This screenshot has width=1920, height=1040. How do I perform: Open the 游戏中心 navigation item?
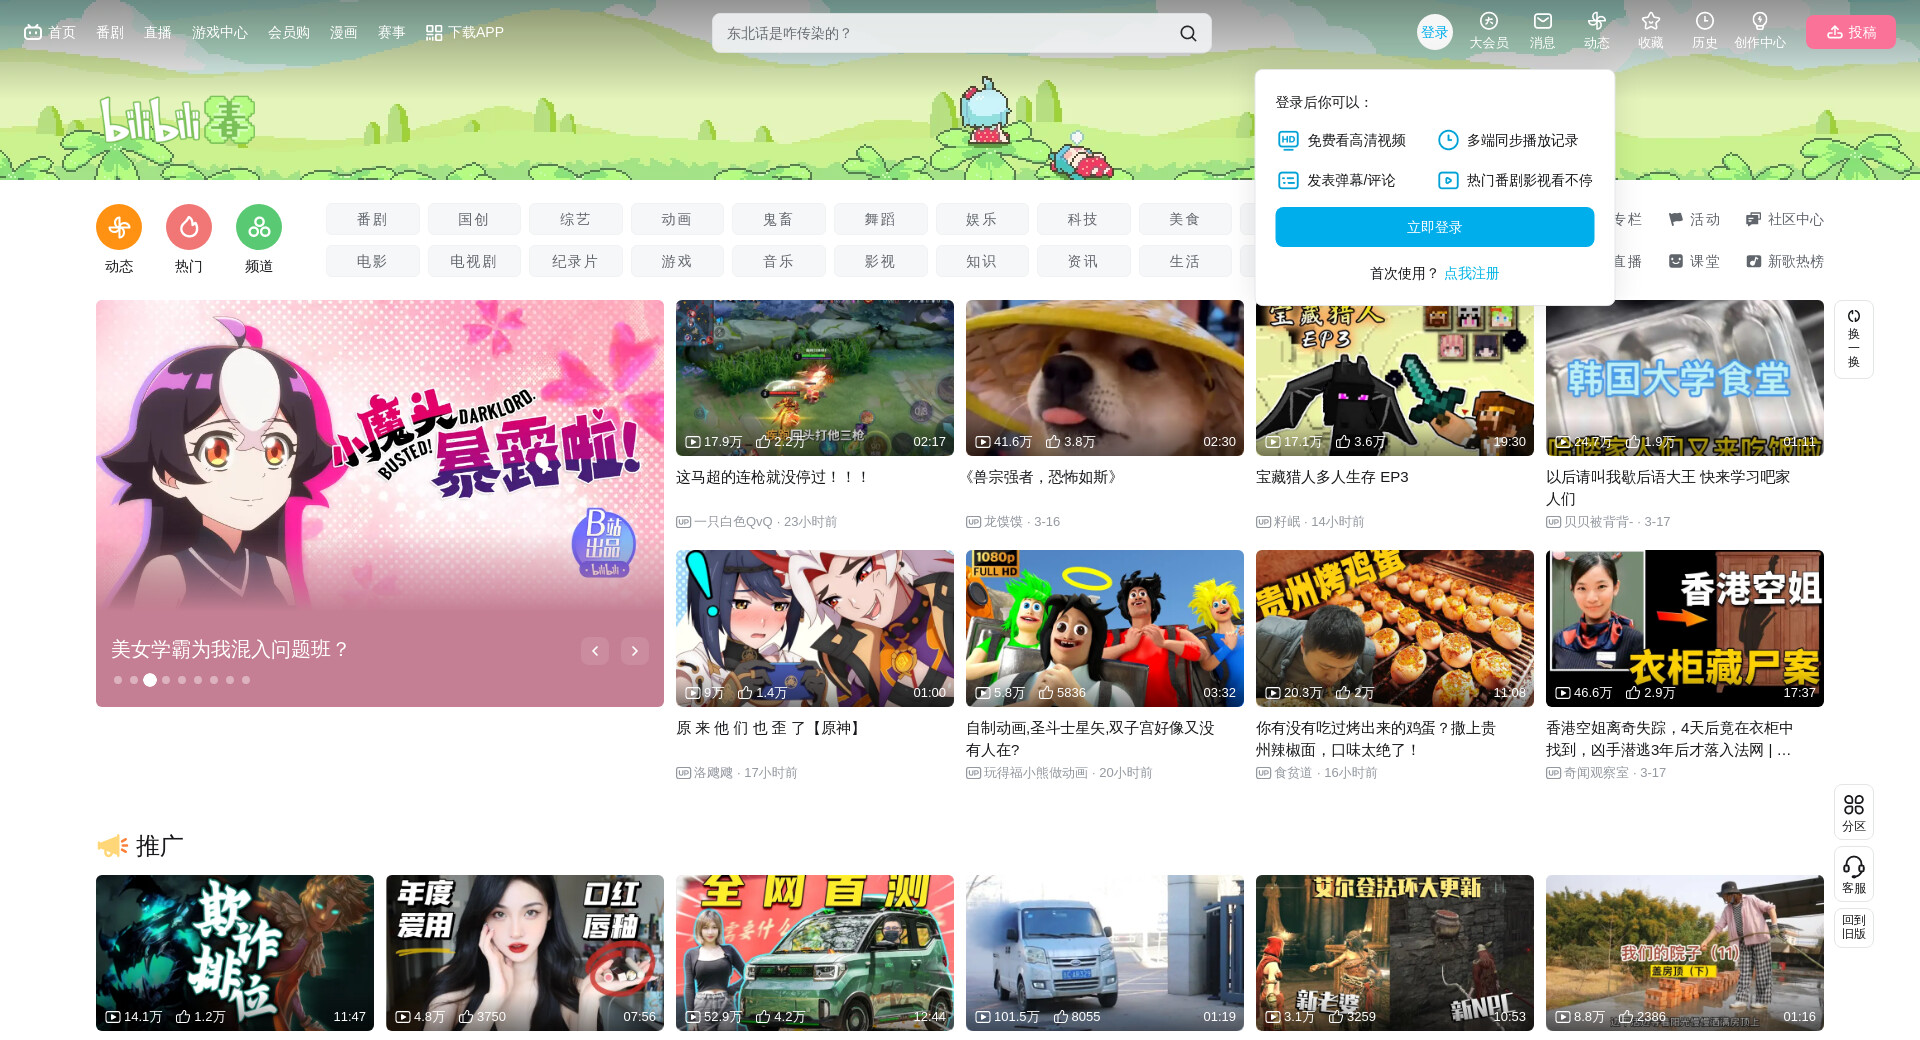[220, 32]
